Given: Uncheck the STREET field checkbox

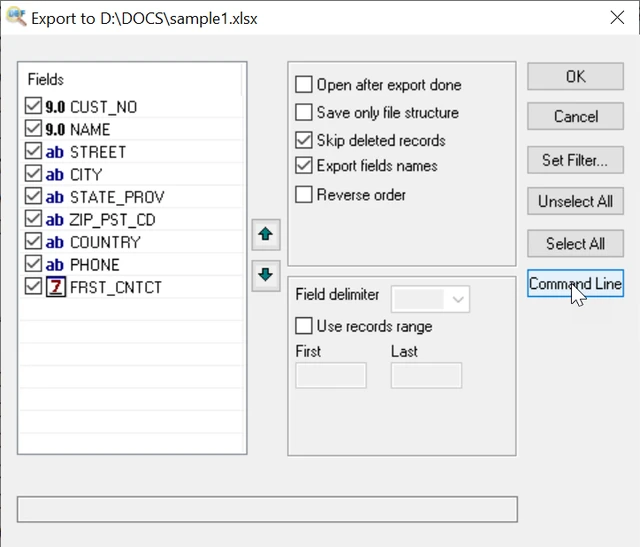Looking at the screenshot, I should (33, 151).
